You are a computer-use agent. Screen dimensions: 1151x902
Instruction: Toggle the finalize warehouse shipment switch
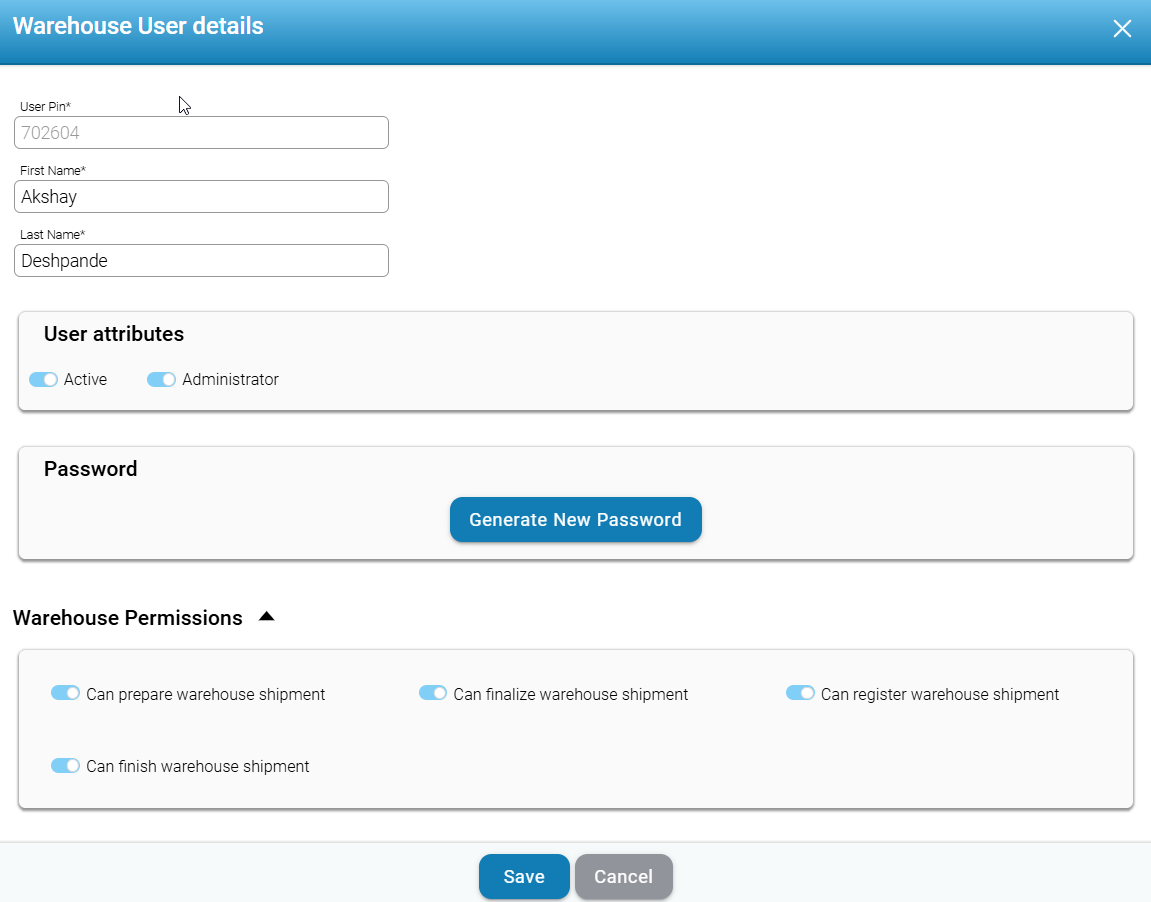click(x=433, y=693)
